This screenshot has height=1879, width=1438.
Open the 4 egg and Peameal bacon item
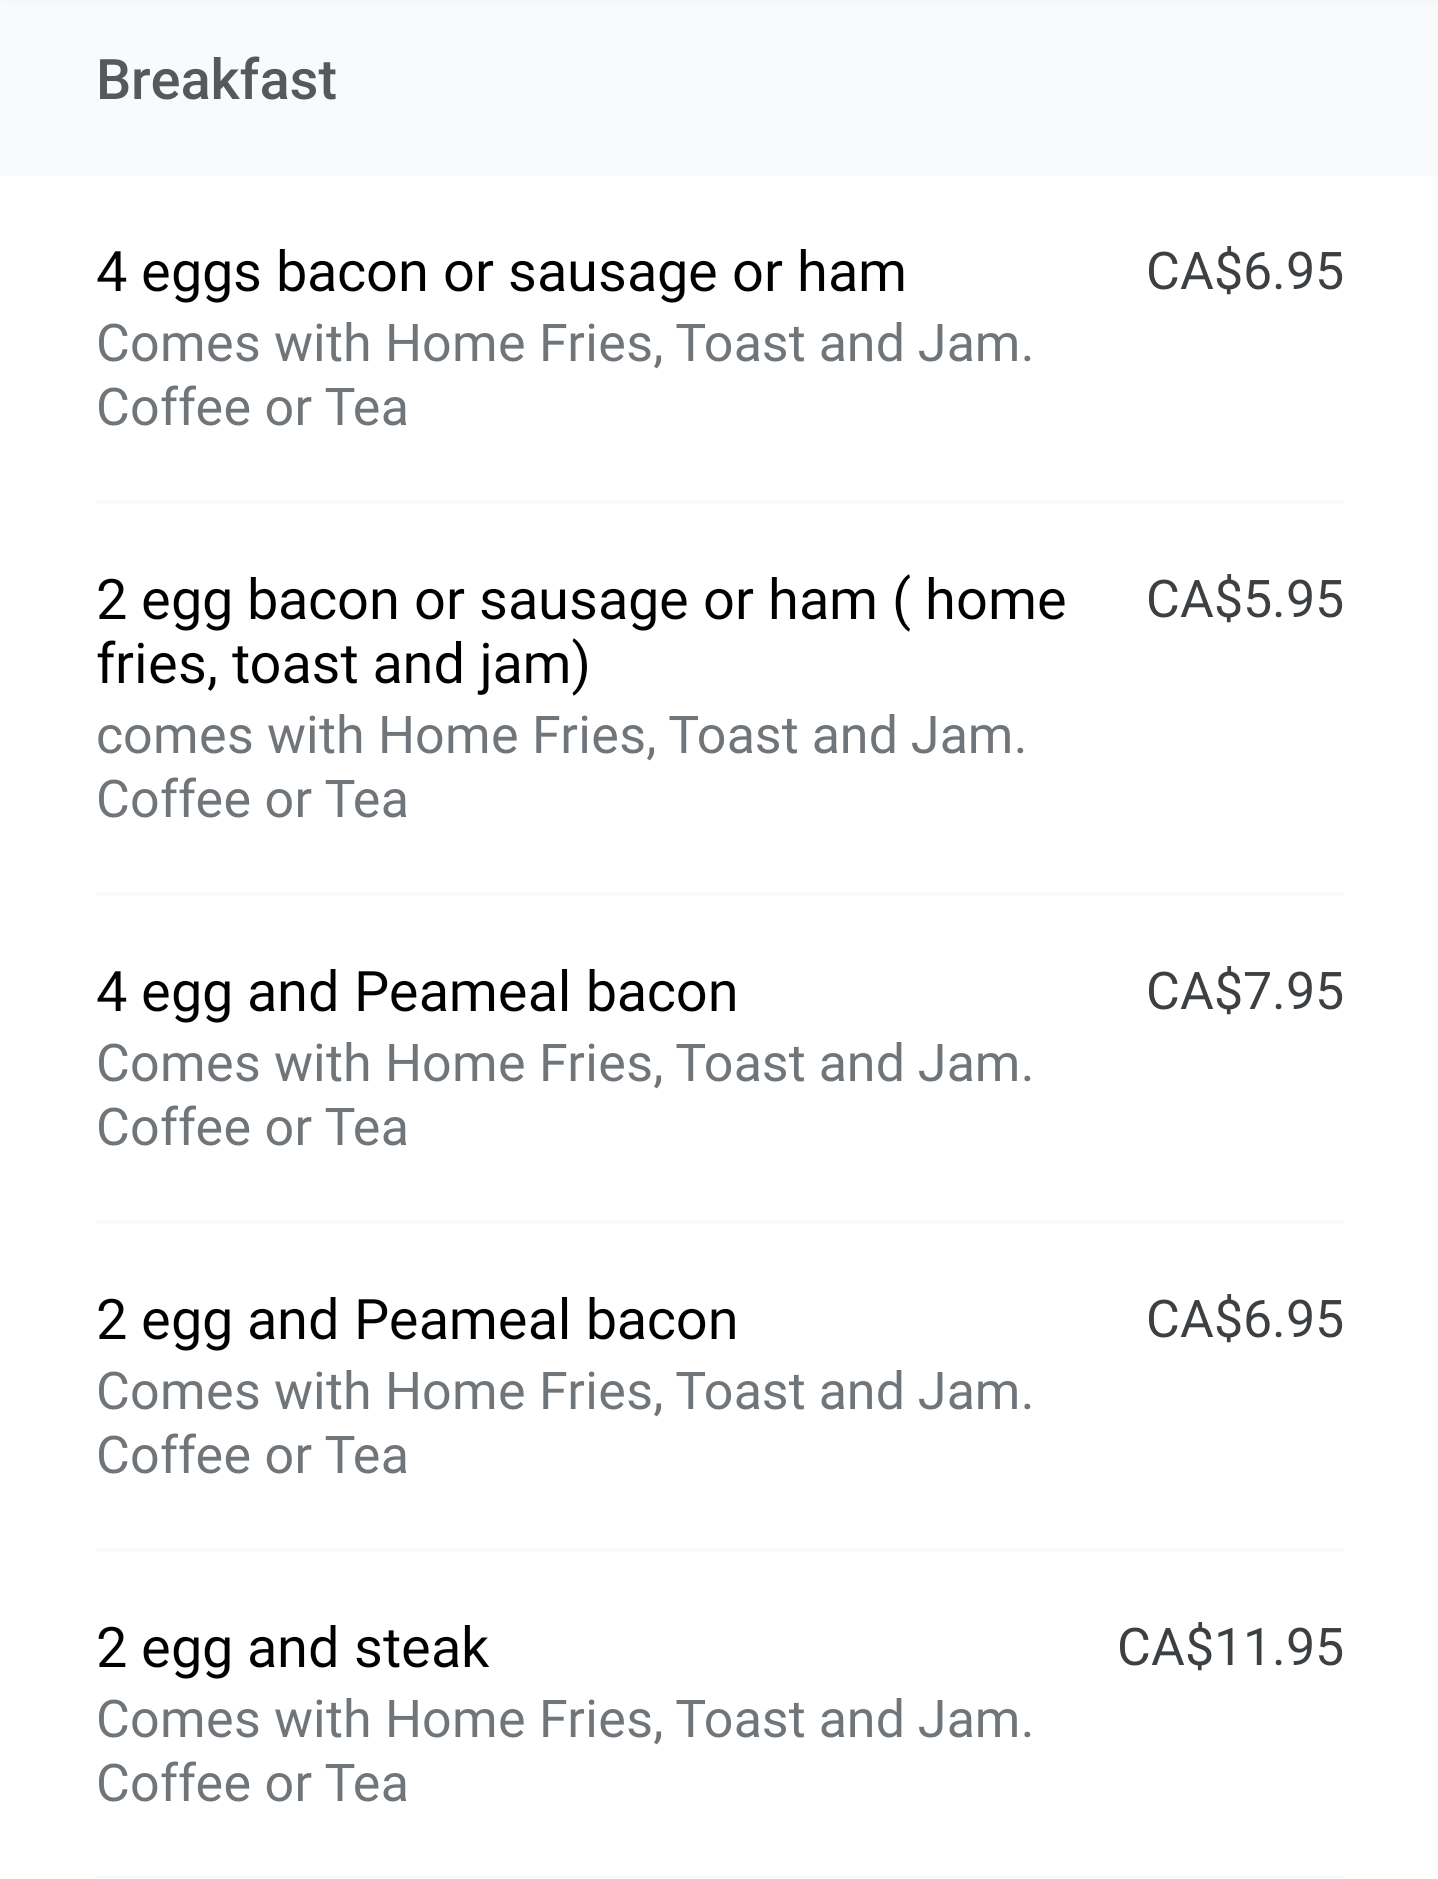pos(417,992)
